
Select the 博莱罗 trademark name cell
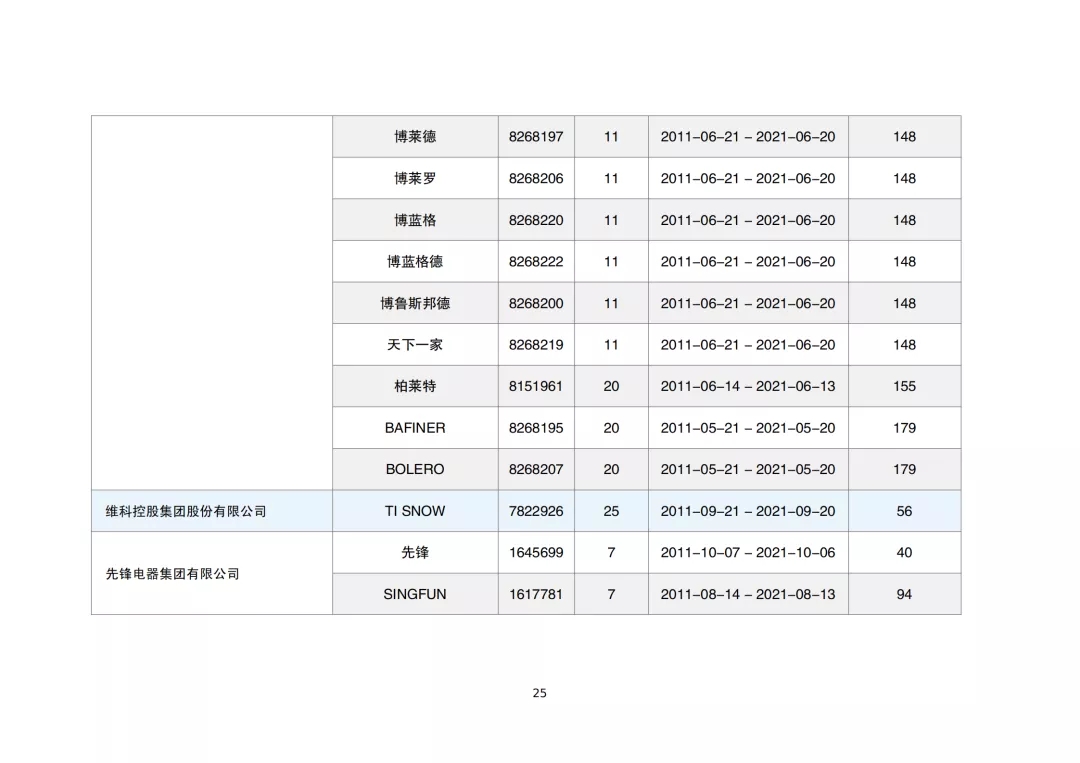415,178
